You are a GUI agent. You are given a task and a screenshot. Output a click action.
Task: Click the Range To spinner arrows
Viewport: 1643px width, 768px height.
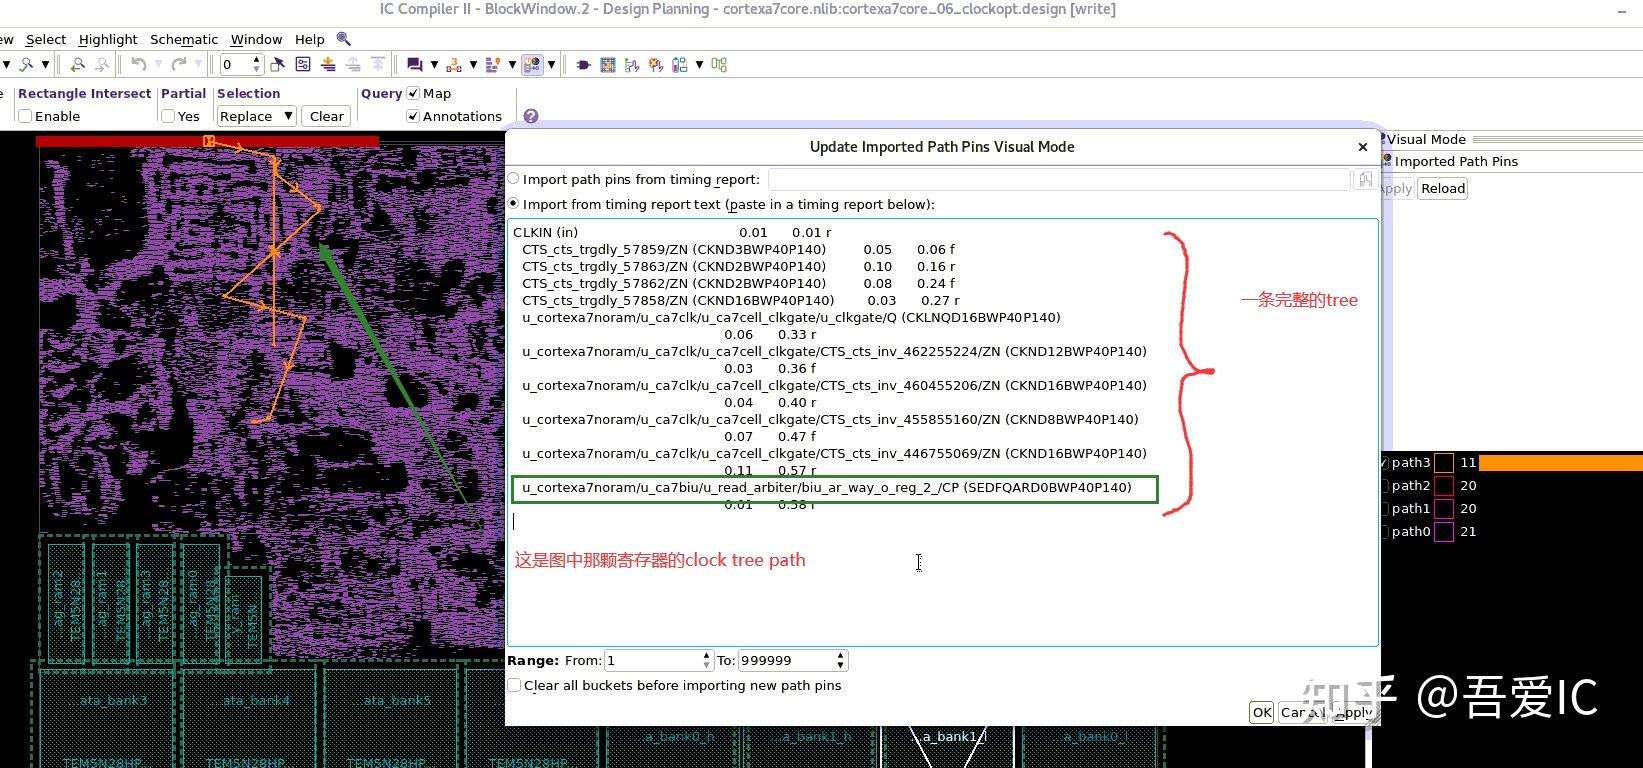click(840, 660)
